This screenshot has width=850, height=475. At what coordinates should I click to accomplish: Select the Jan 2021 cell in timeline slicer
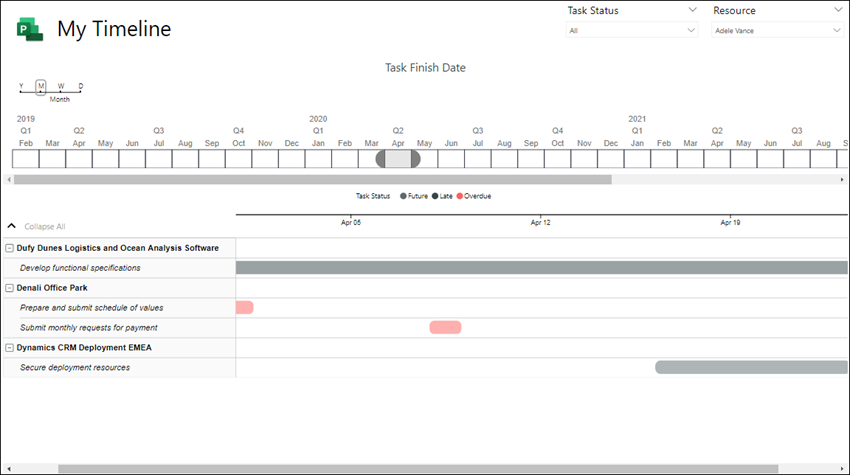tap(637, 159)
